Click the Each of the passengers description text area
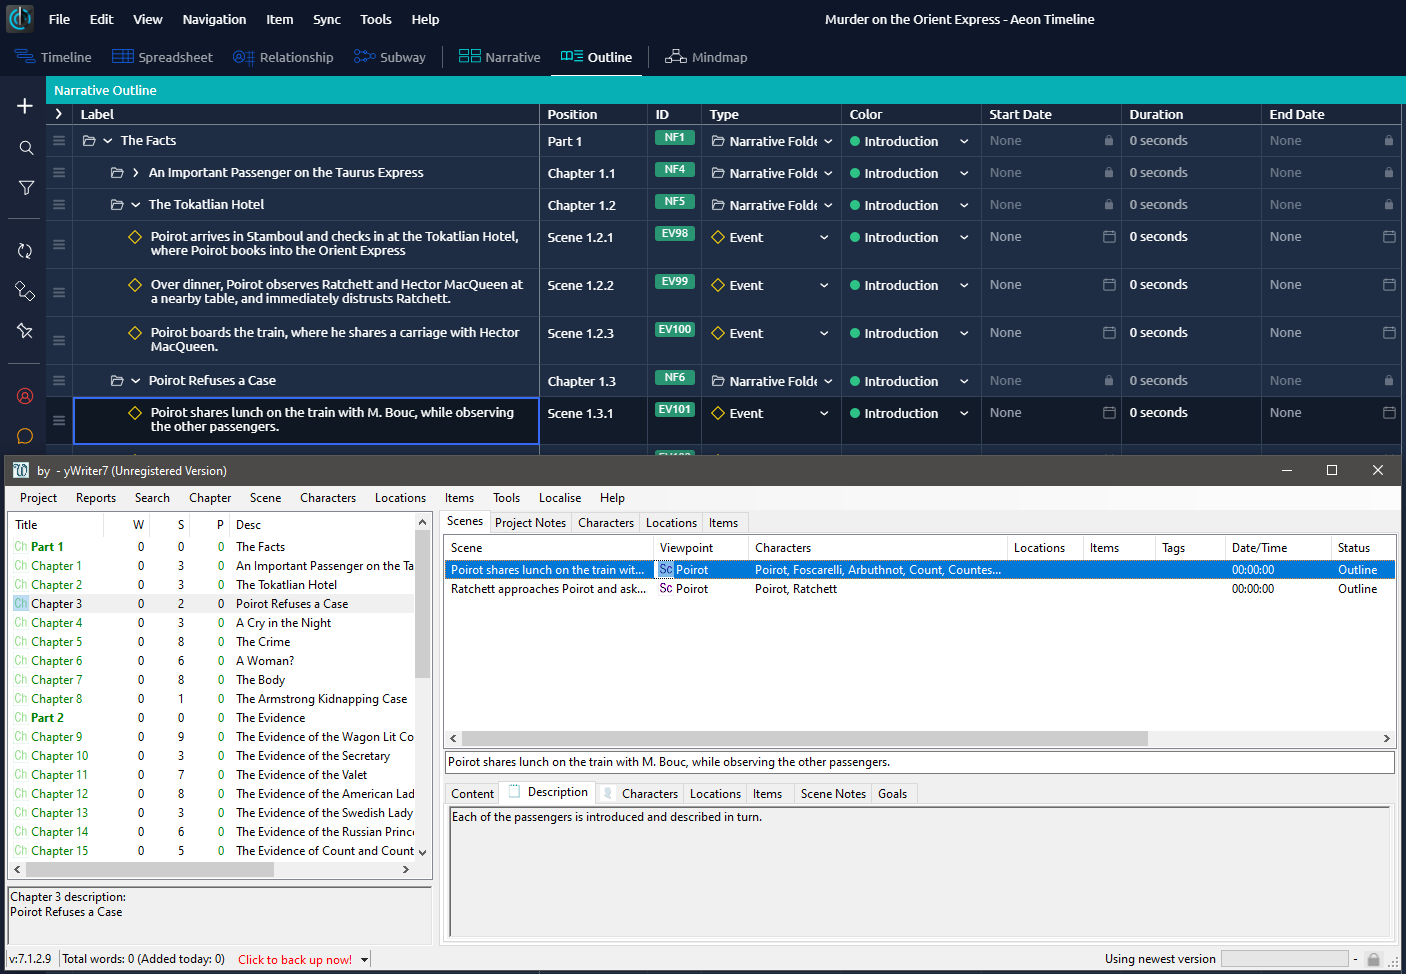The image size is (1406, 974). (919, 871)
